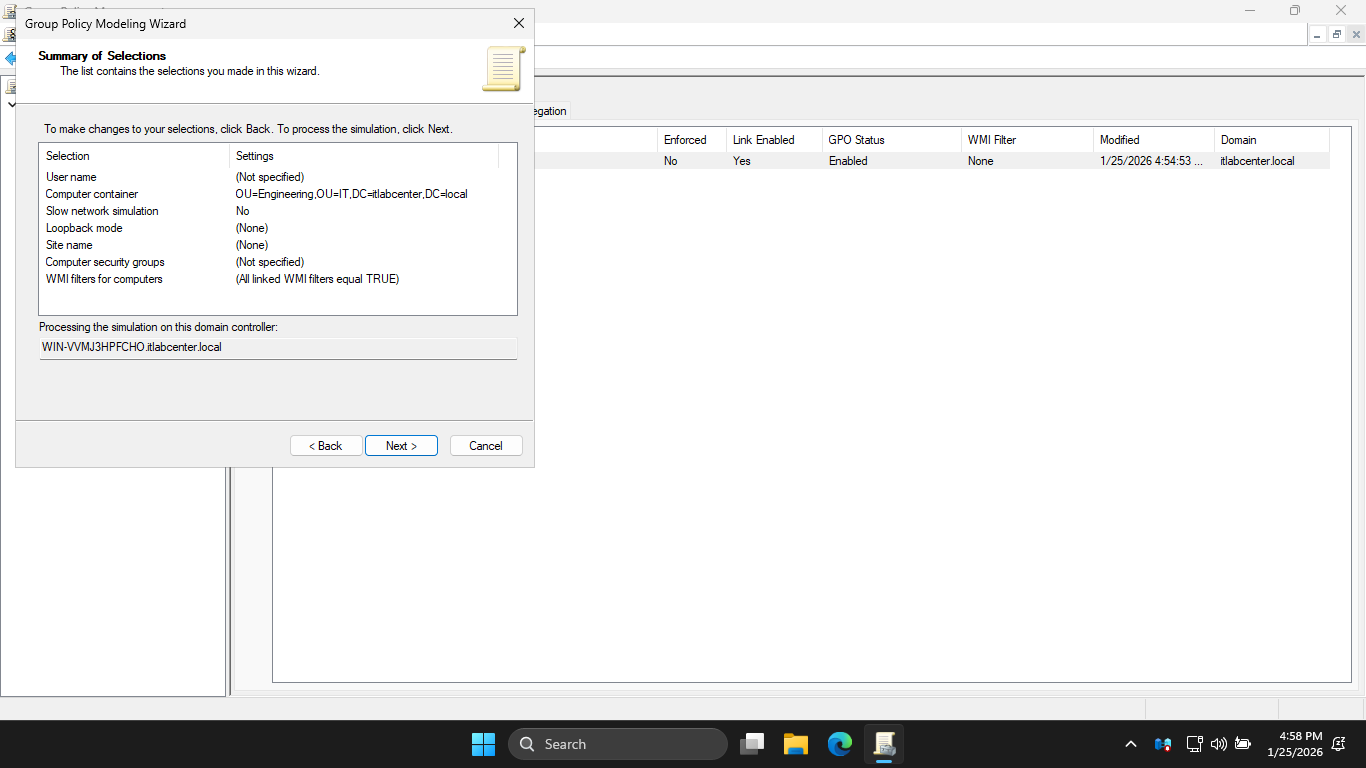This screenshot has width=1366, height=768.
Task: Click Next to process the simulation
Action: click(401, 446)
